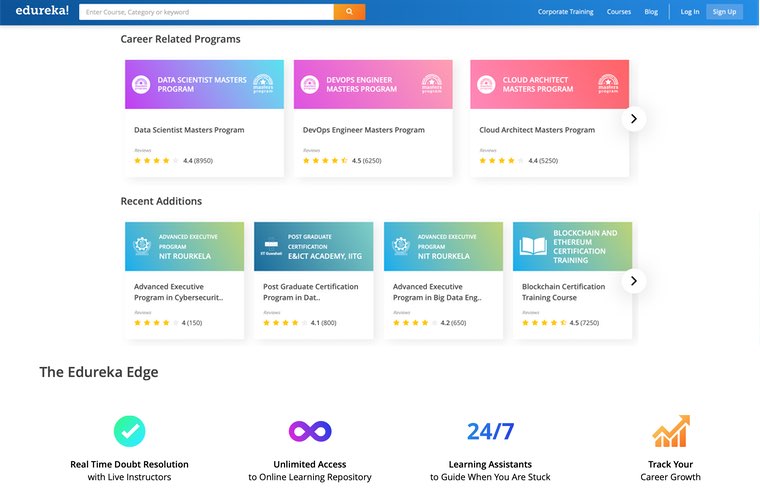
Task: Click the edureka! logo
Action: [x=42, y=11]
